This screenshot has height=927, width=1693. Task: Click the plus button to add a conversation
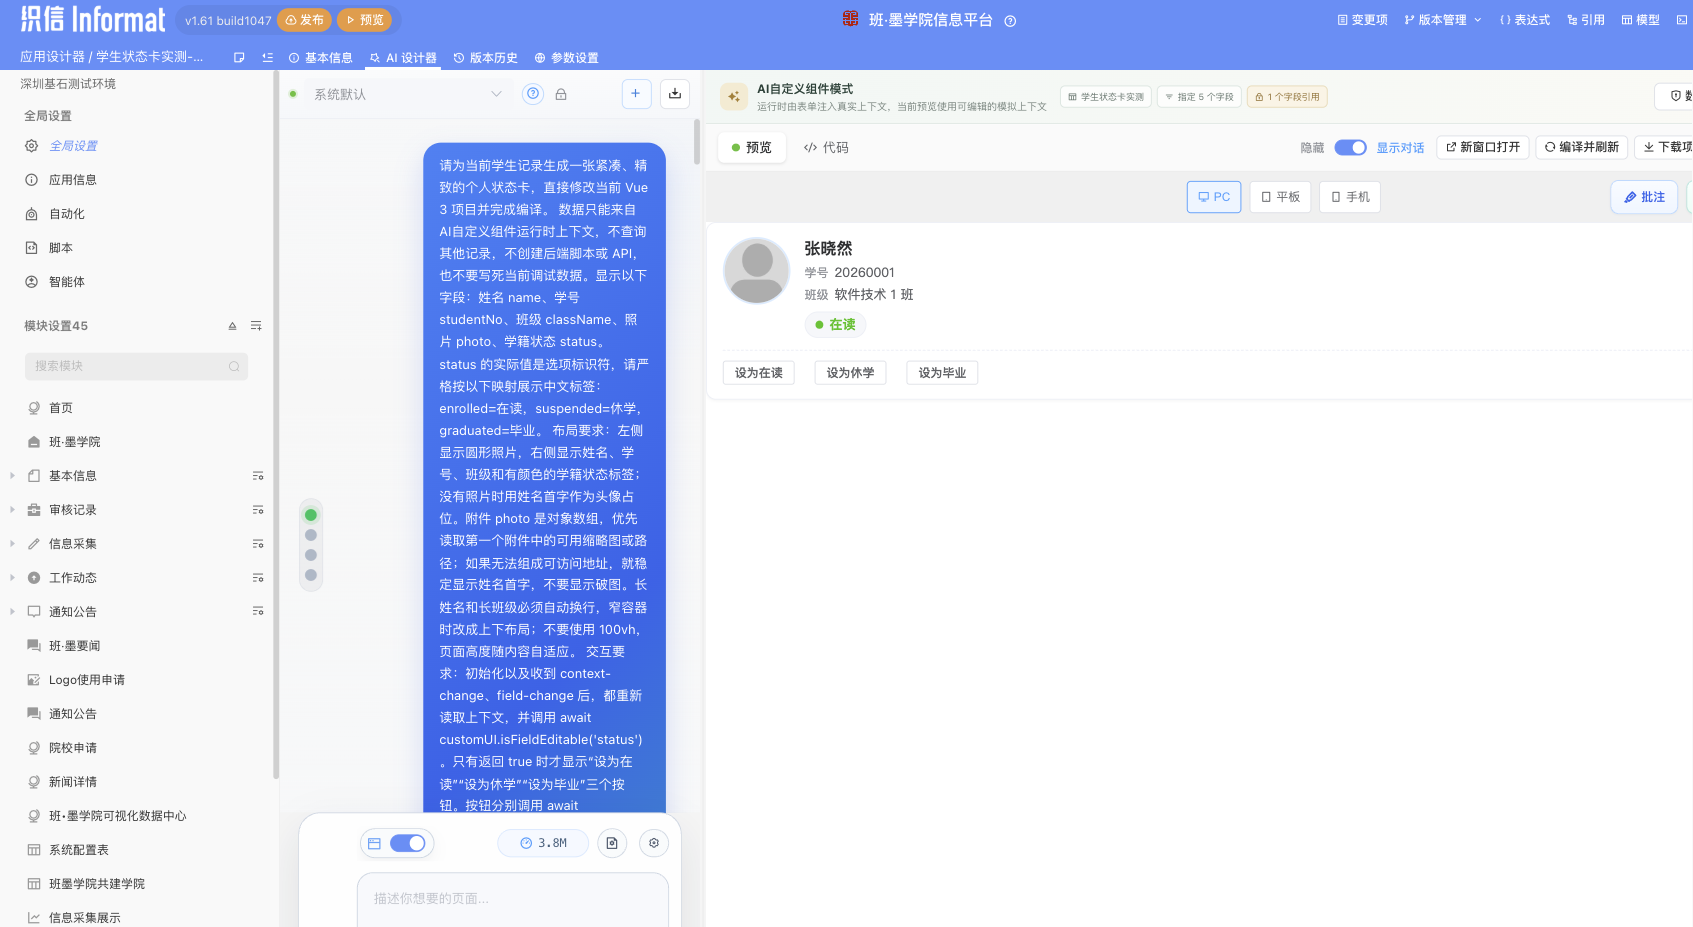635,94
